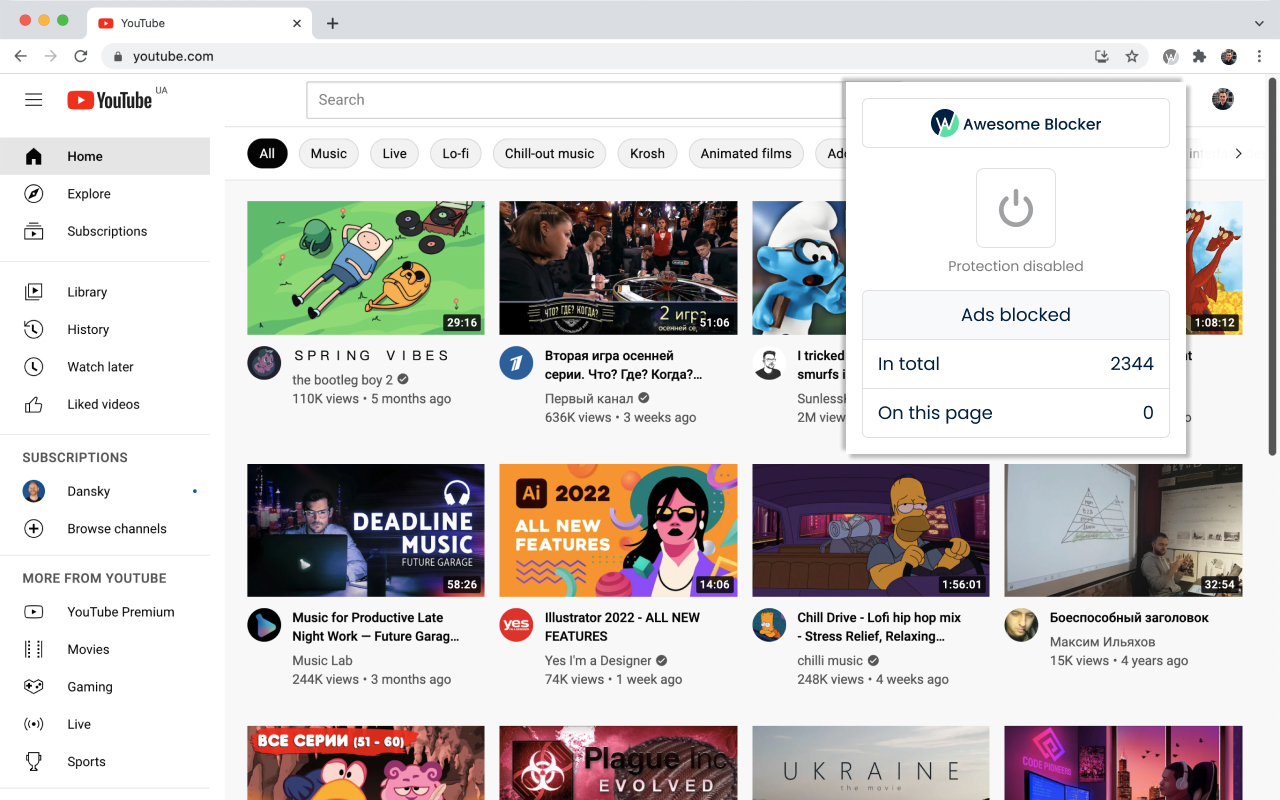Open Watch later in the sidebar
This screenshot has width=1280, height=800.
(x=105, y=367)
